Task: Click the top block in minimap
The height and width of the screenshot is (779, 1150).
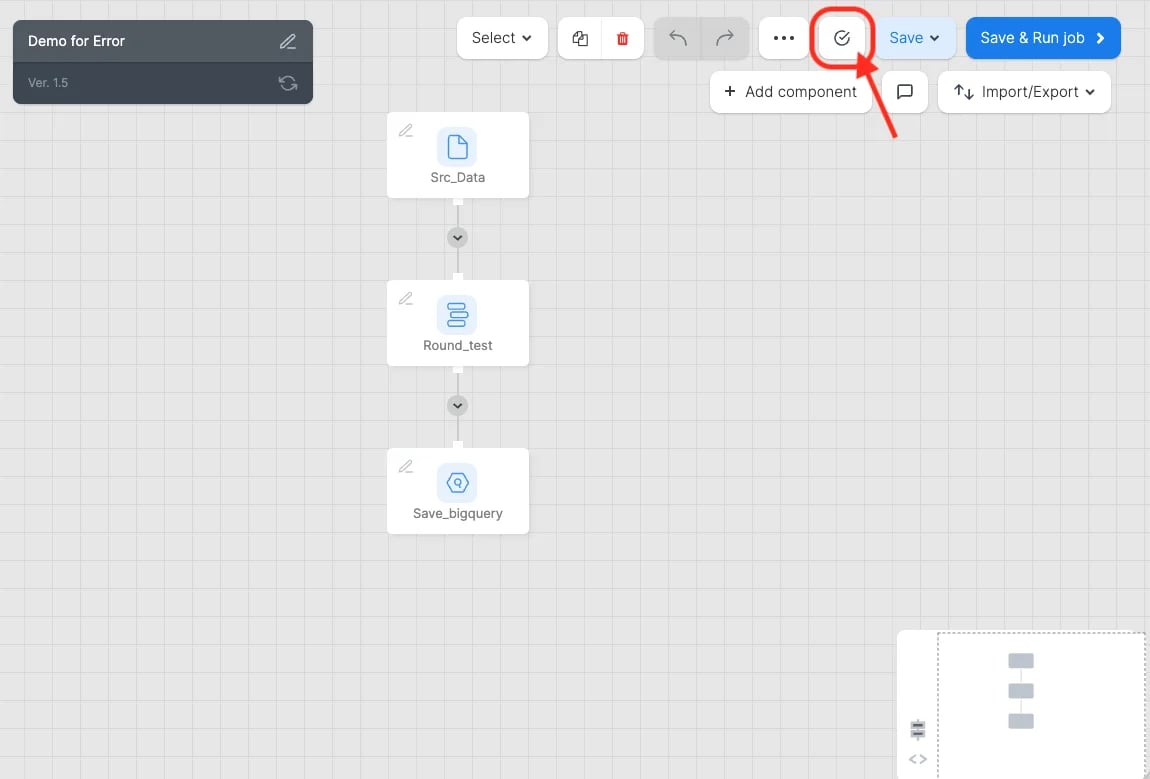Action: click(x=1021, y=661)
